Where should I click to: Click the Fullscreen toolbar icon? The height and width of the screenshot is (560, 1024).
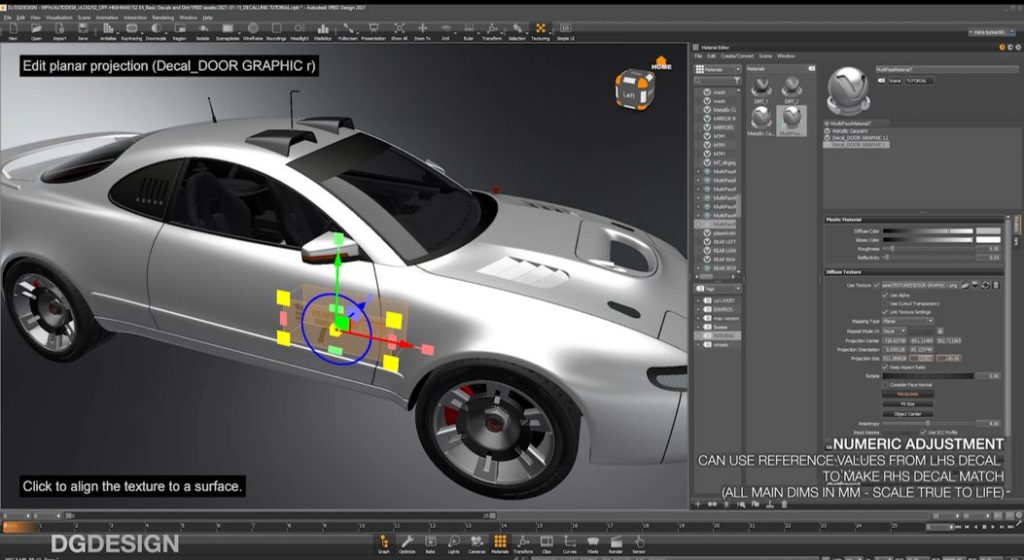point(348,31)
